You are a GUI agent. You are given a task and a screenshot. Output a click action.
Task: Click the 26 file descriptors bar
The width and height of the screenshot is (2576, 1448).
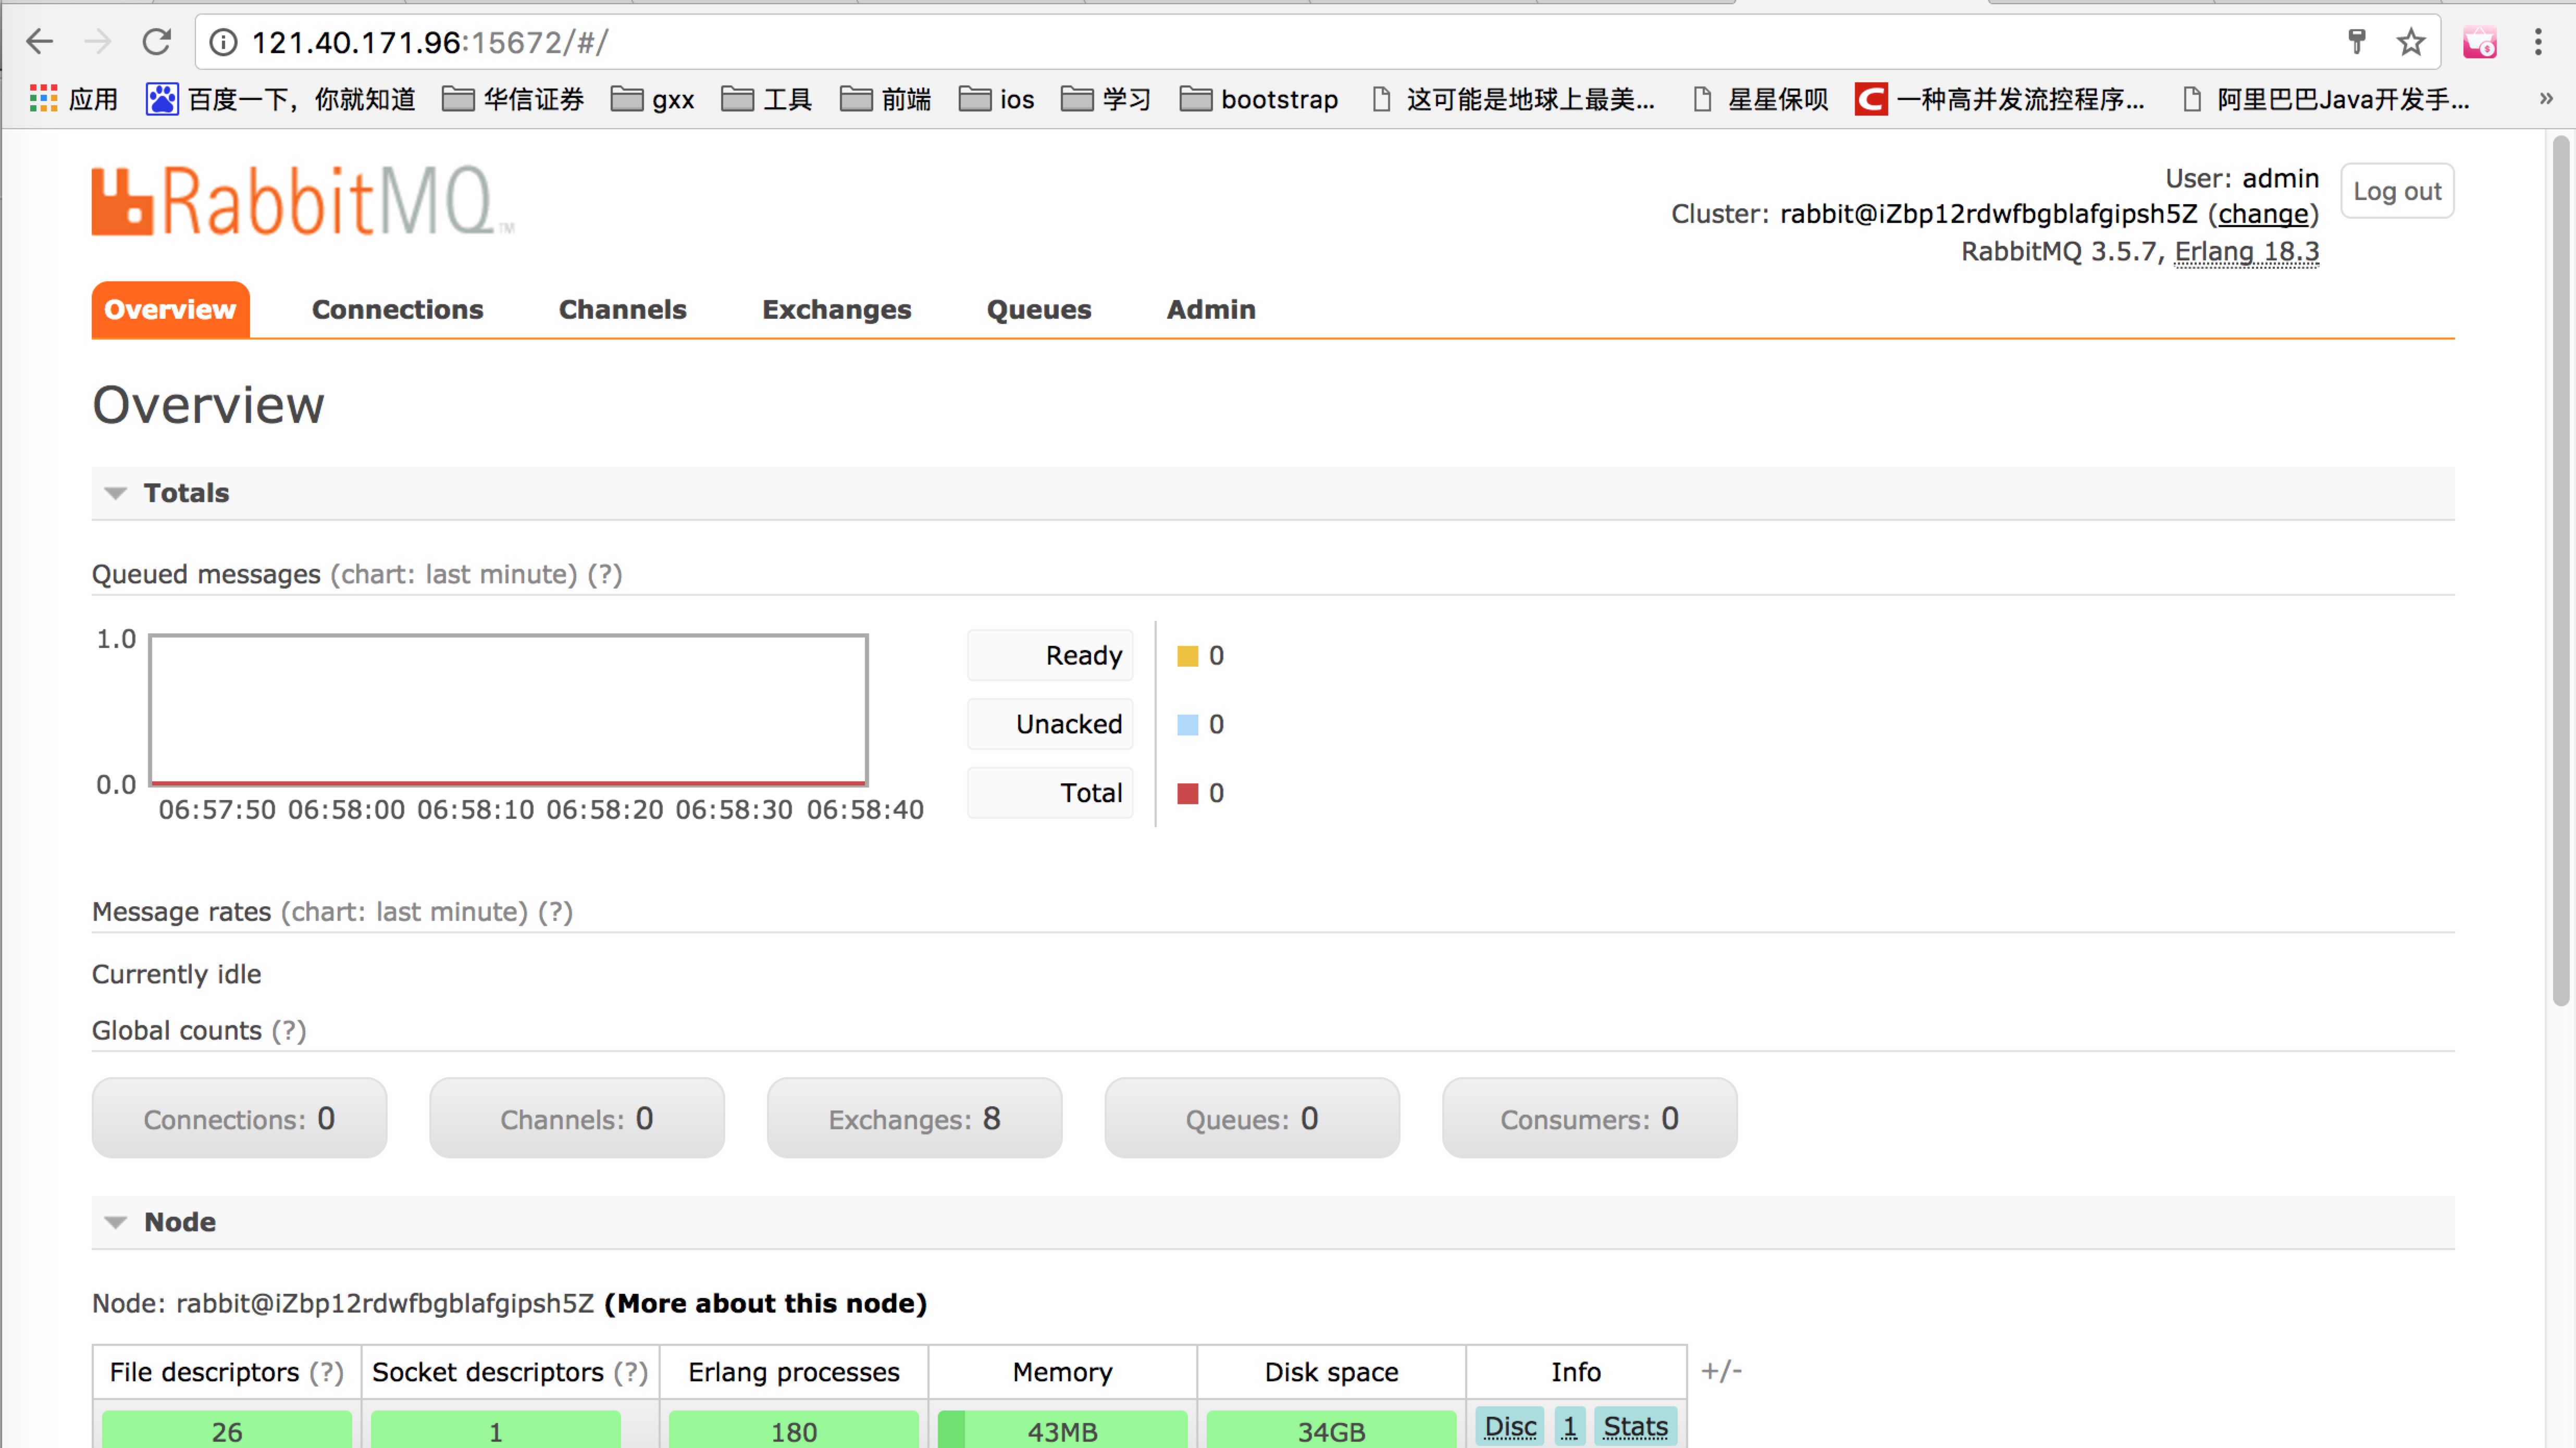coord(226,1430)
